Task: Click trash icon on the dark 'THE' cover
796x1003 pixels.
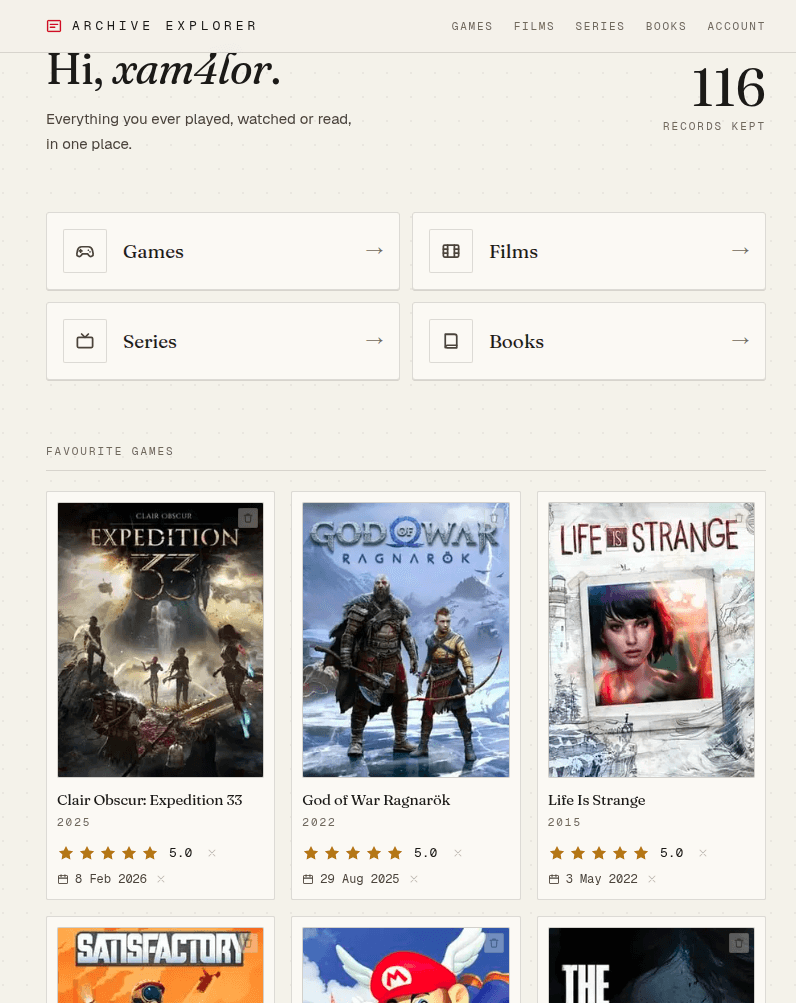Action: point(738,942)
